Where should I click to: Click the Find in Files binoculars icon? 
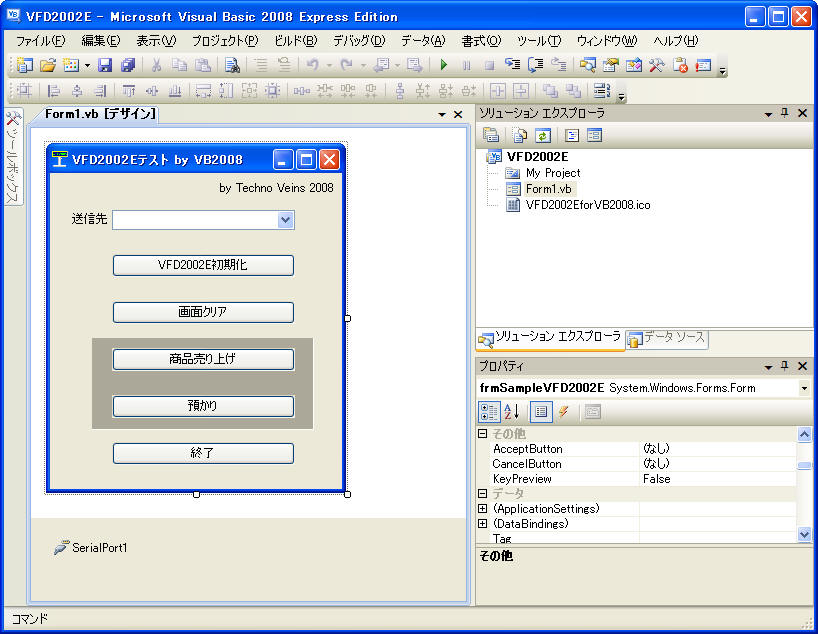point(232,65)
